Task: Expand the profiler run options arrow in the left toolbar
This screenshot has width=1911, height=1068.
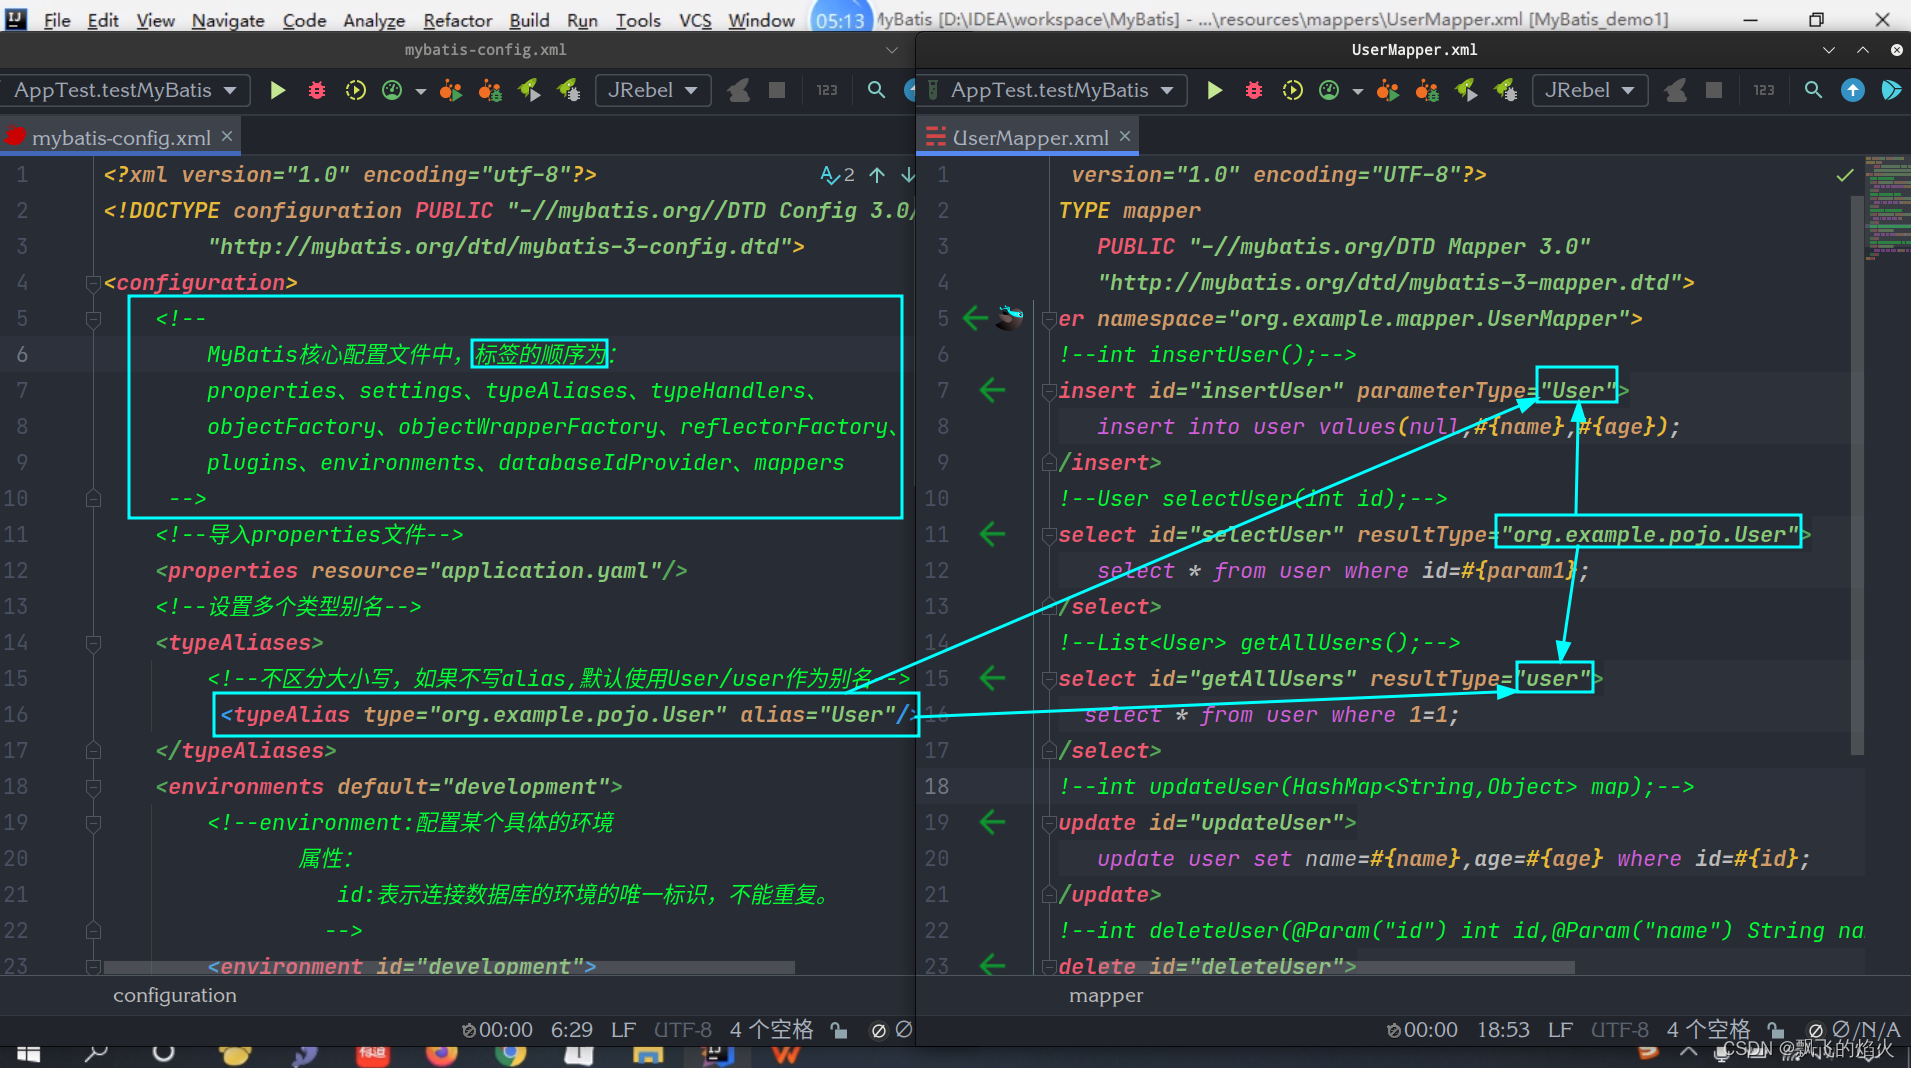Action: tap(420, 92)
